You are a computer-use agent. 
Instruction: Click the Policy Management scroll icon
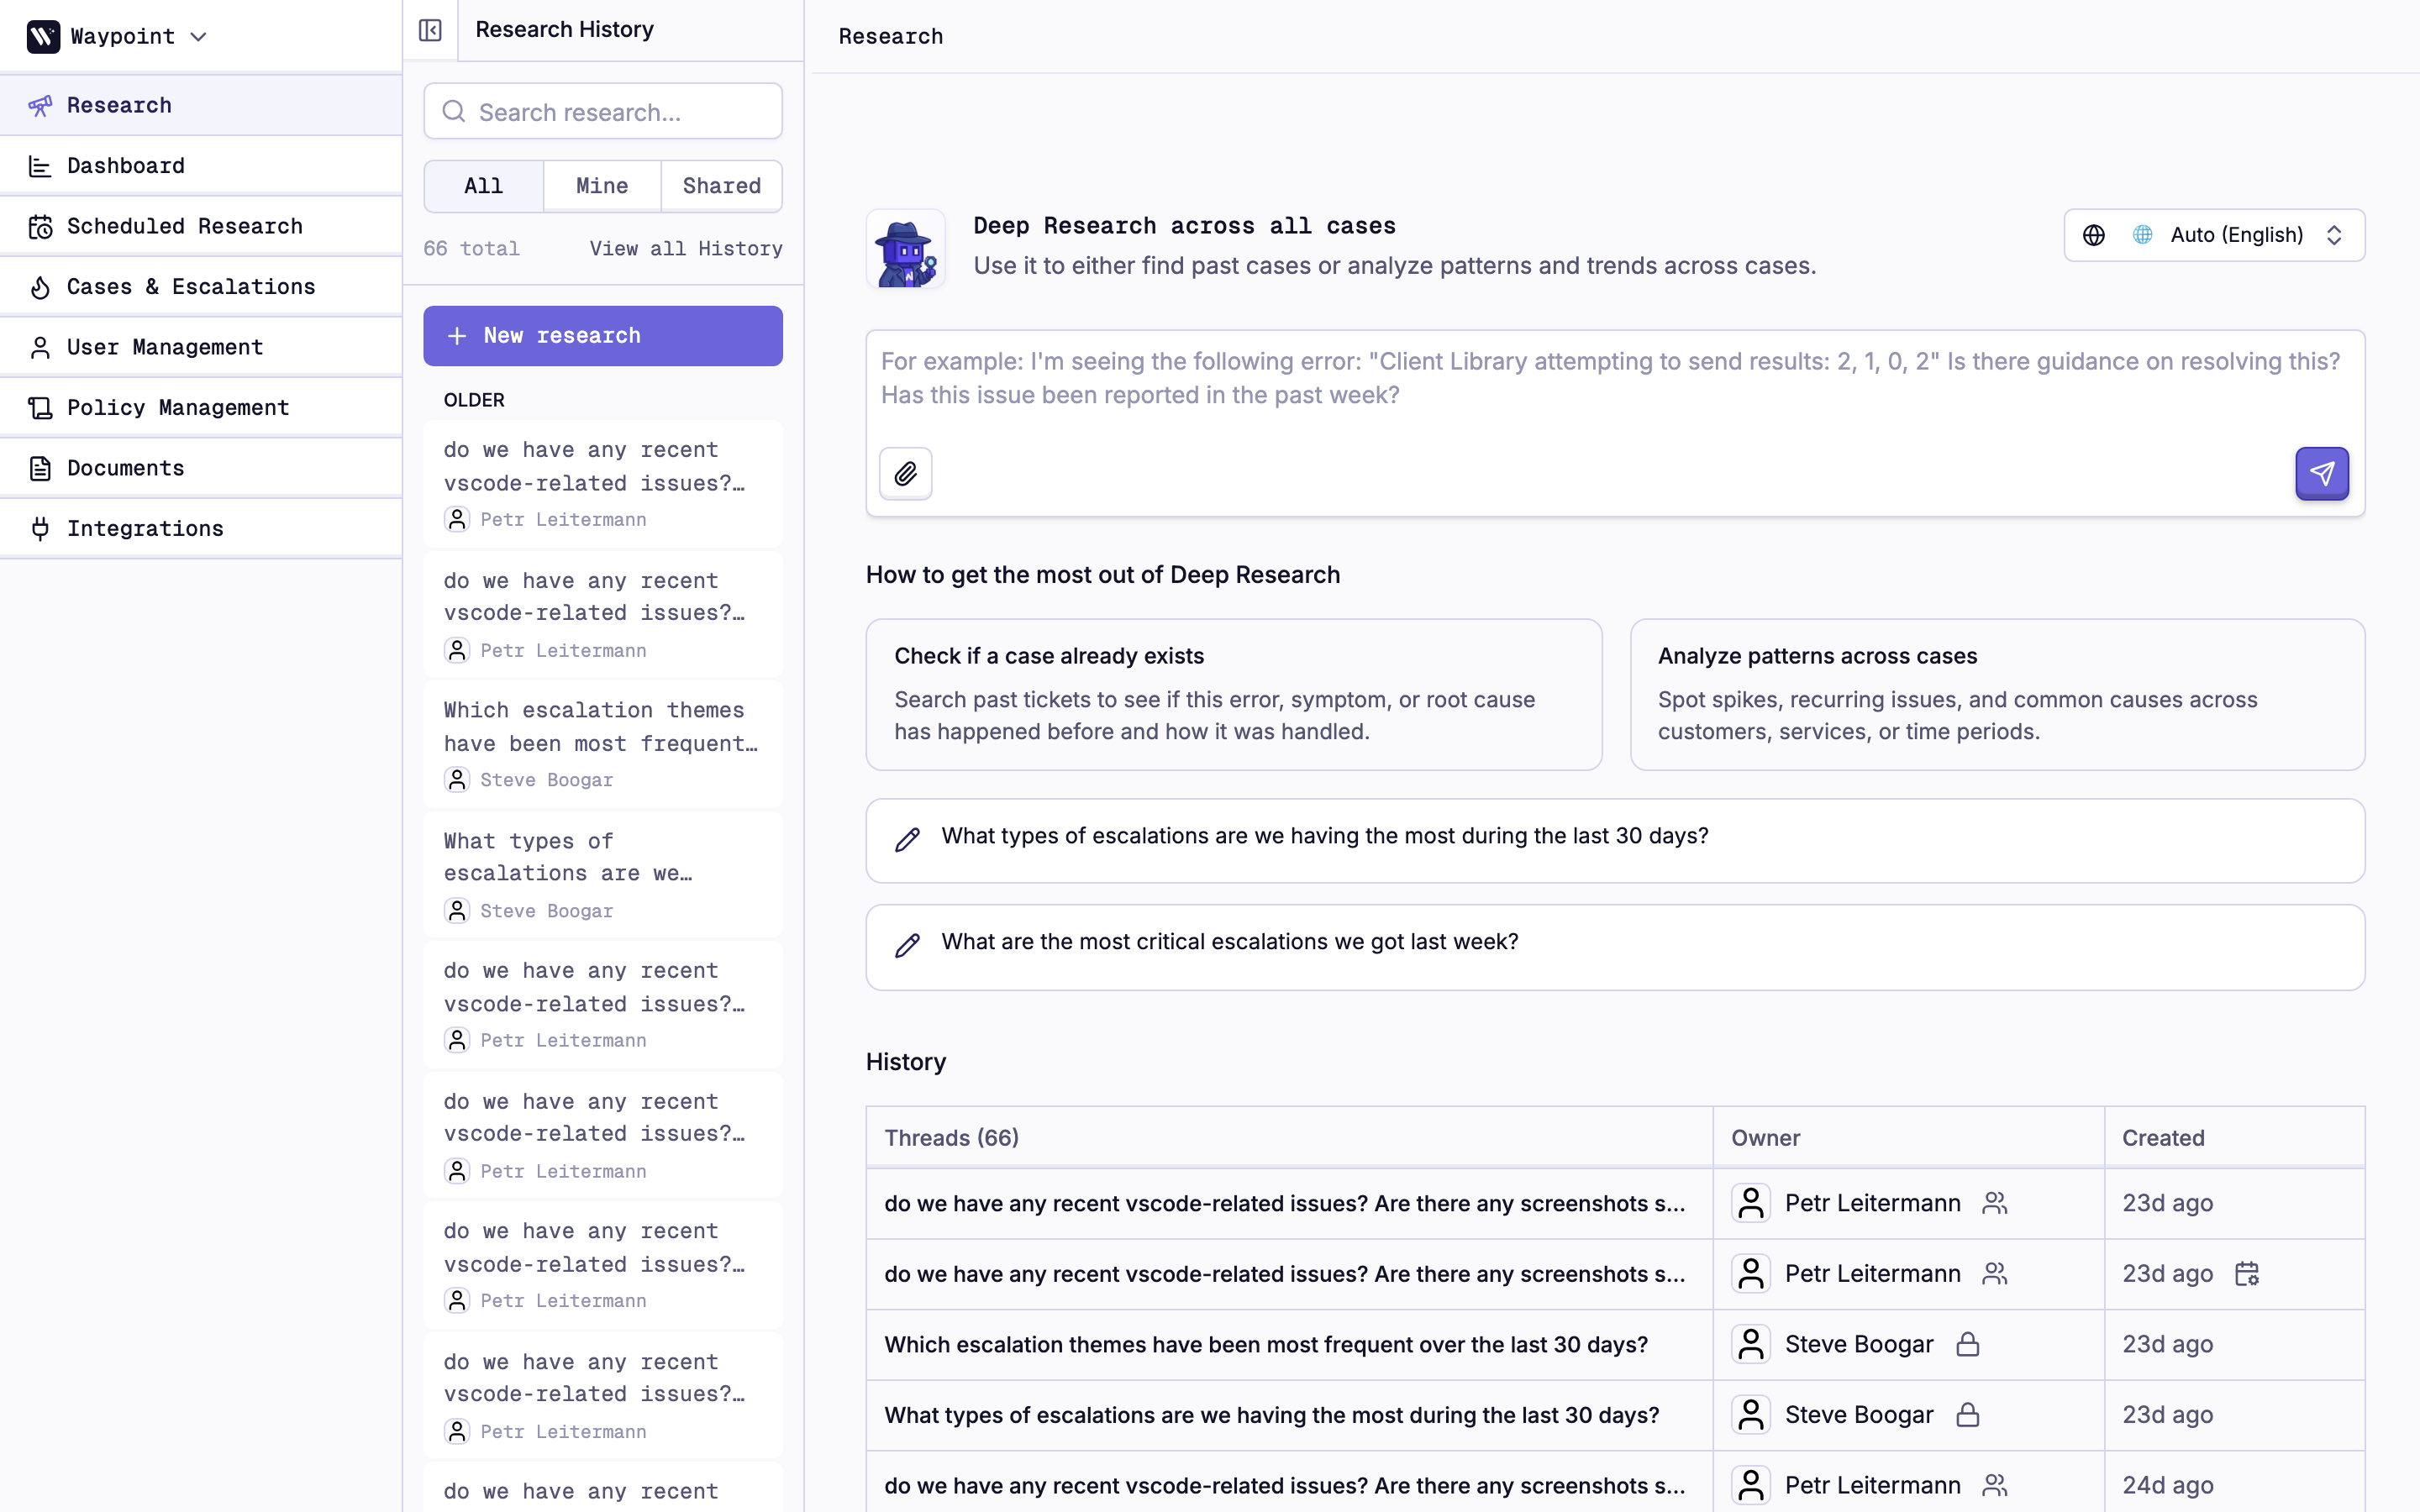(40, 408)
